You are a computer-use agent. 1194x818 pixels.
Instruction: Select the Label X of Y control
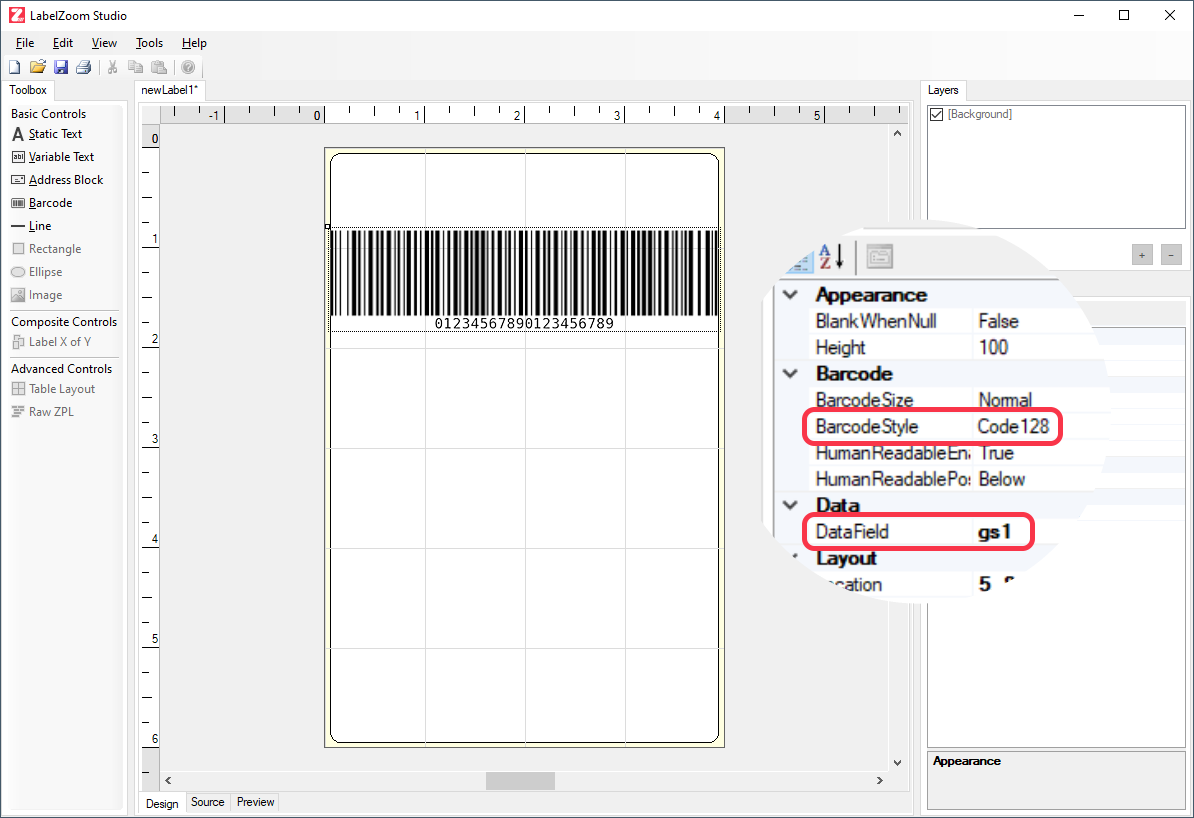tap(51, 342)
